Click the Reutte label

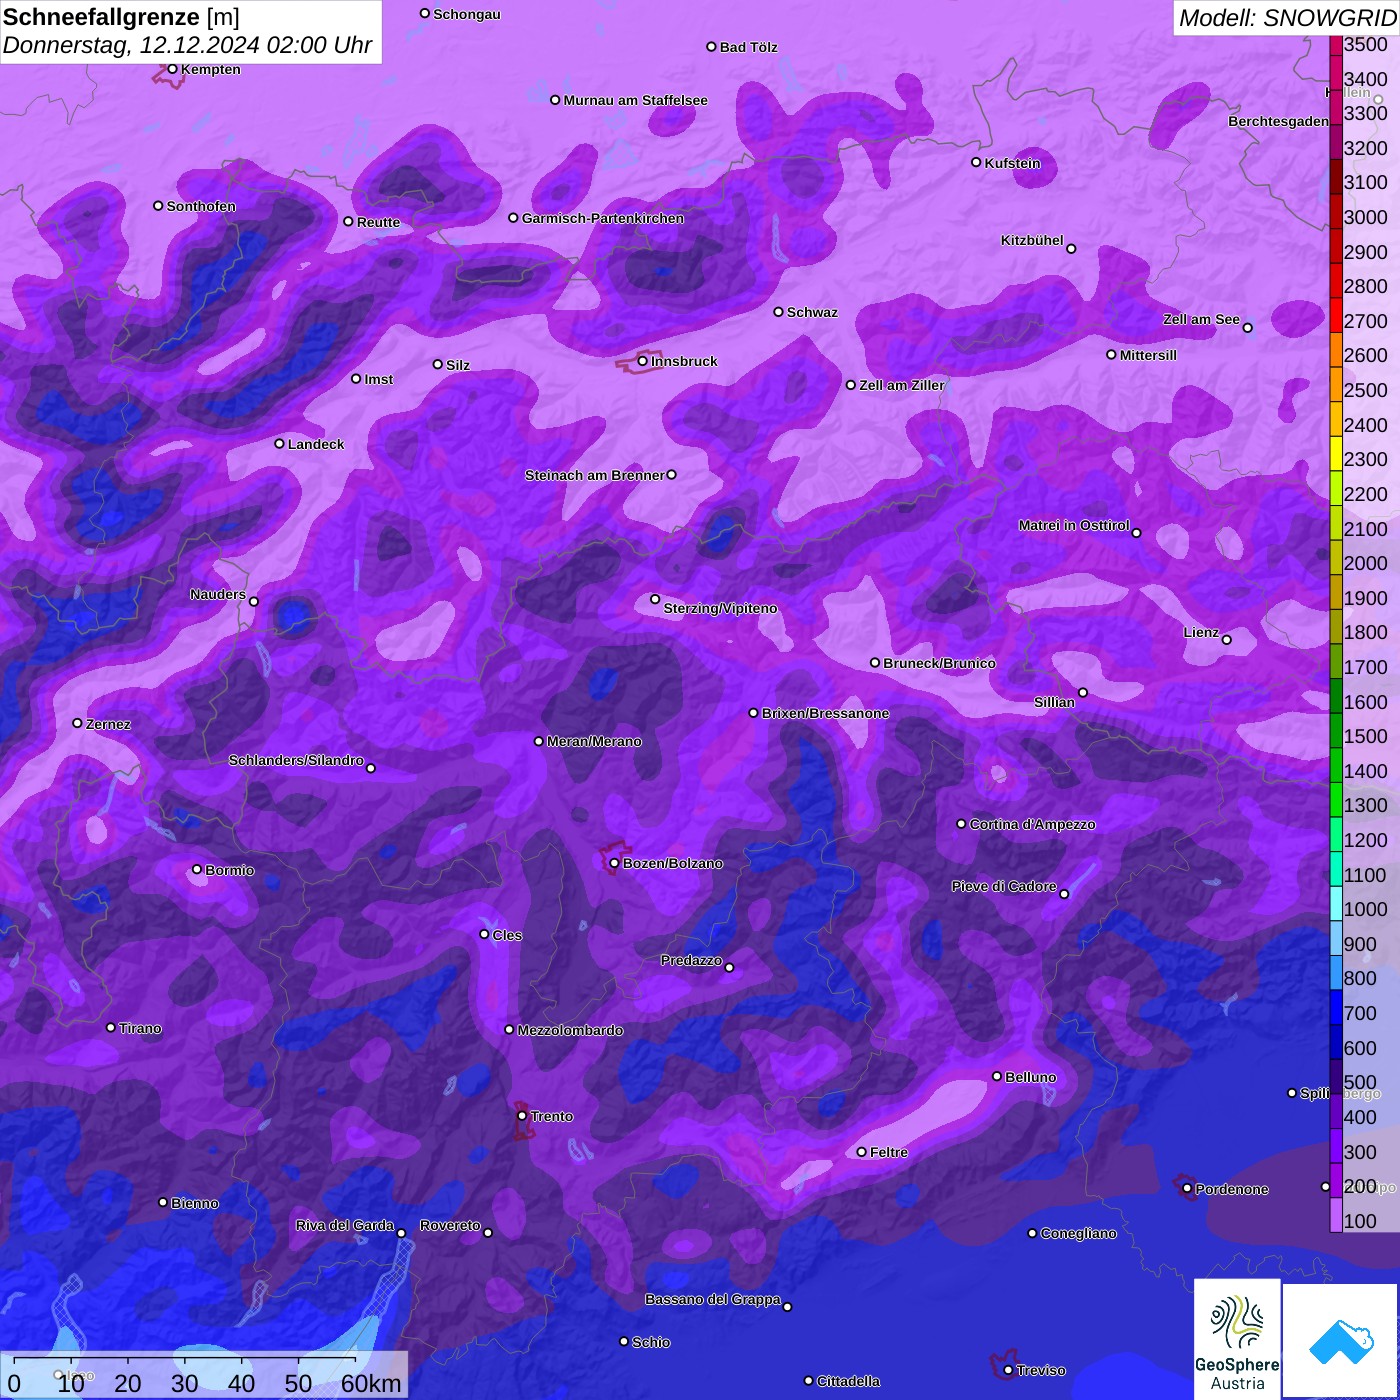click(378, 222)
